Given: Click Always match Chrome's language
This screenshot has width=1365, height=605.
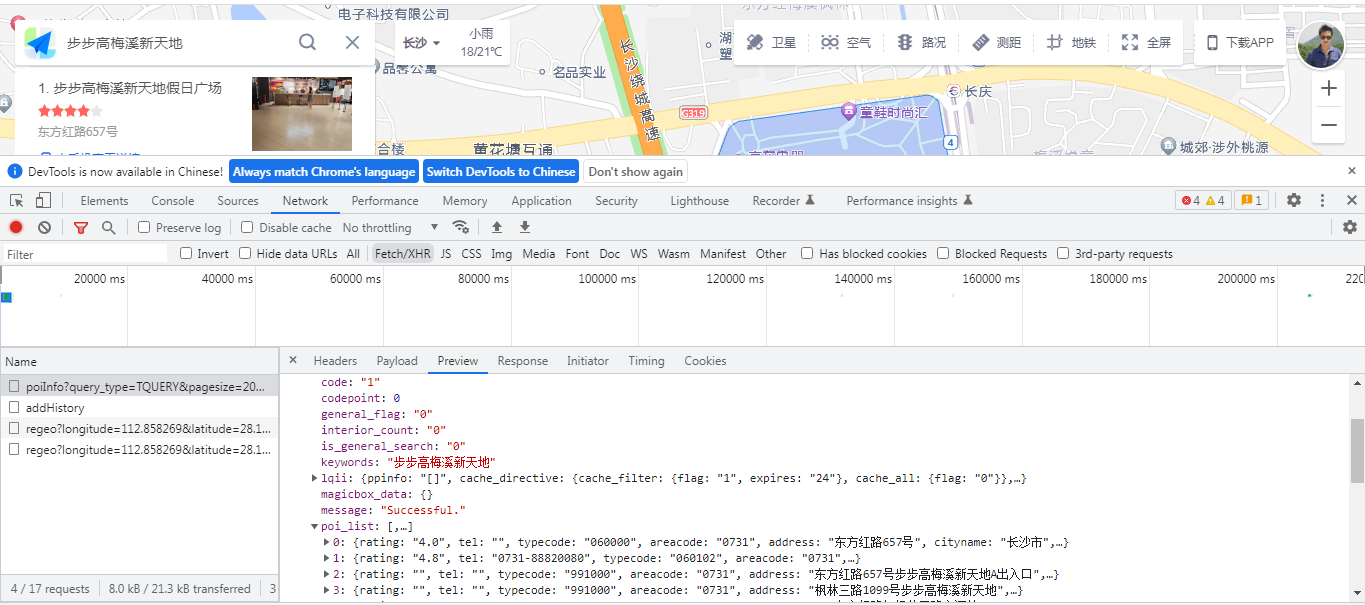Looking at the screenshot, I should (x=324, y=171).
